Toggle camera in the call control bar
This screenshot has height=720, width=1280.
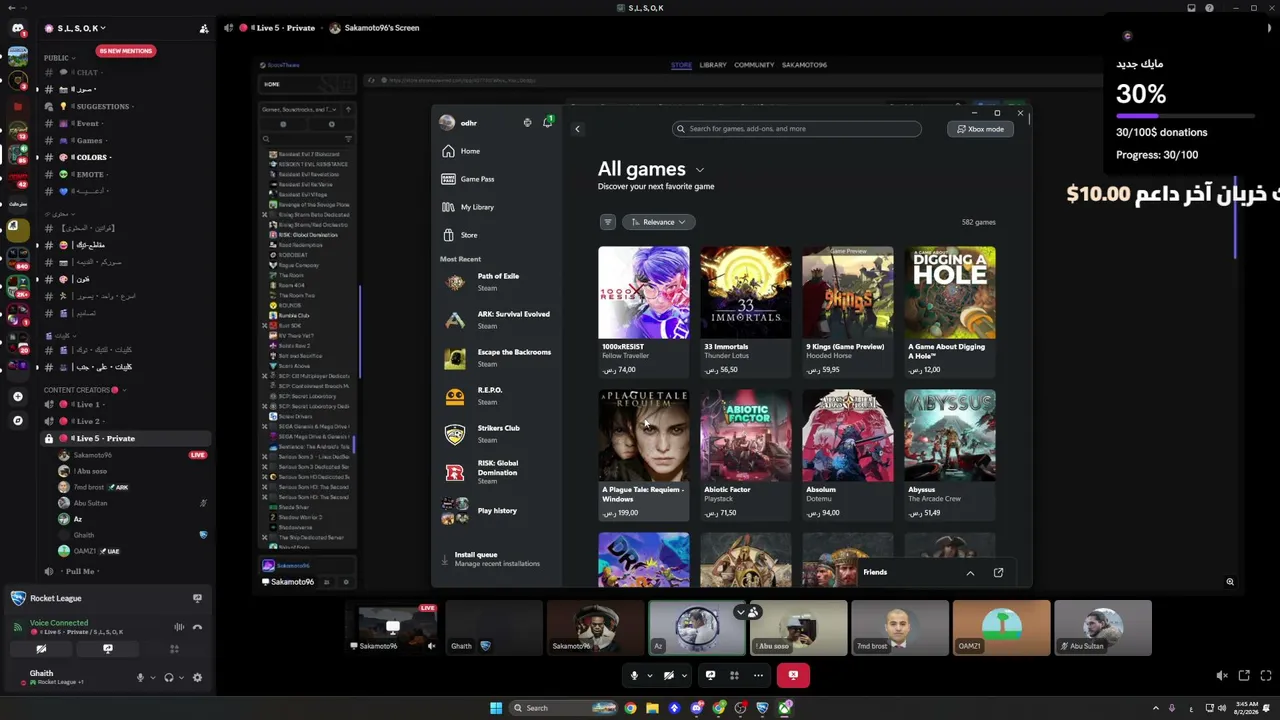click(669, 676)
